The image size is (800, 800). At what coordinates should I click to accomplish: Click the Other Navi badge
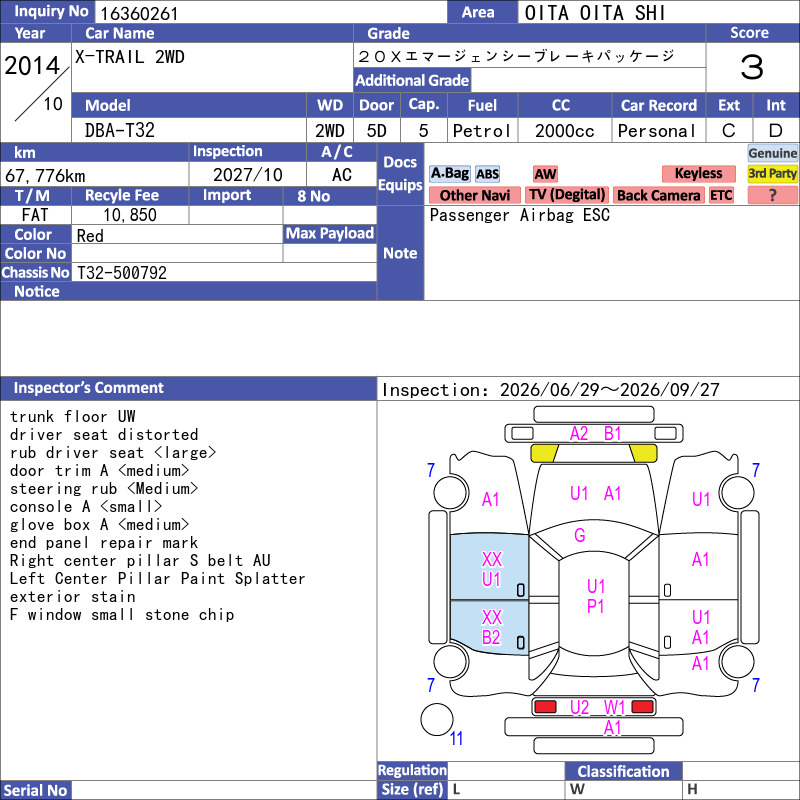(x=474, y=195)
